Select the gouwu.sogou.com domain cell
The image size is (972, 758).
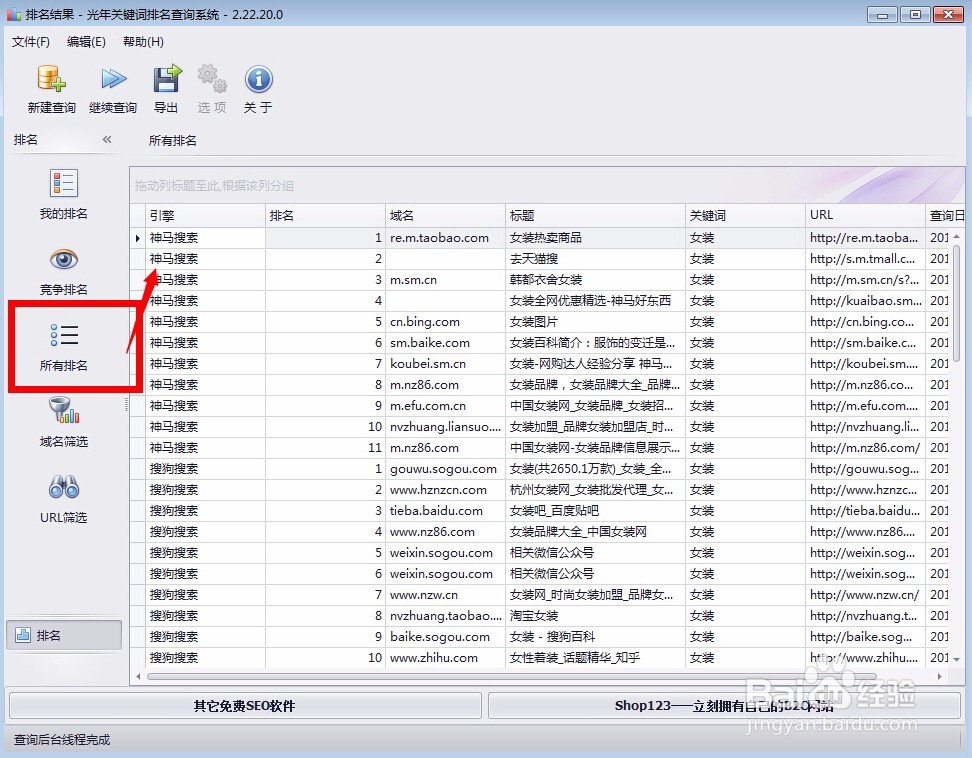(445, 469)
